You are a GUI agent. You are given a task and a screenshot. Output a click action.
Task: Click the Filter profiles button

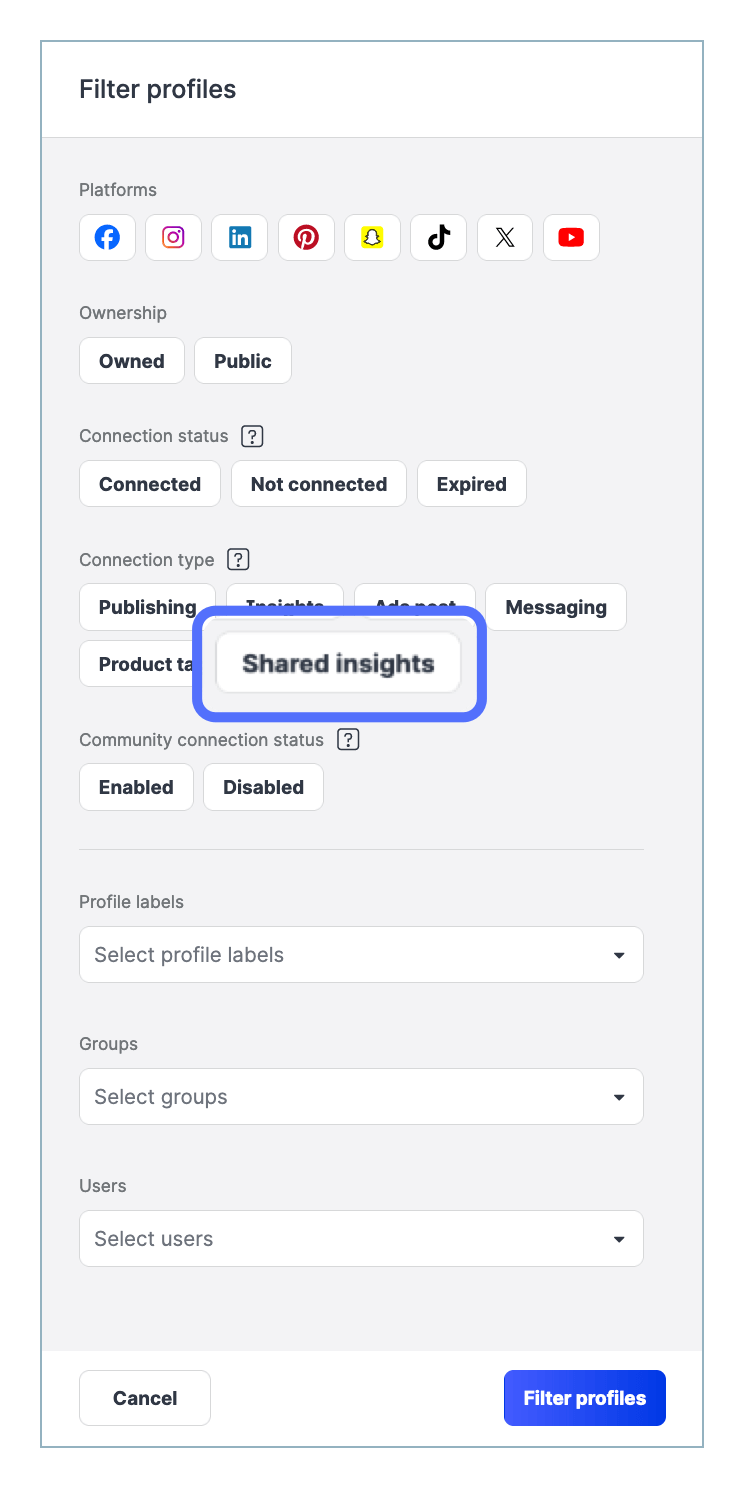584,1397
